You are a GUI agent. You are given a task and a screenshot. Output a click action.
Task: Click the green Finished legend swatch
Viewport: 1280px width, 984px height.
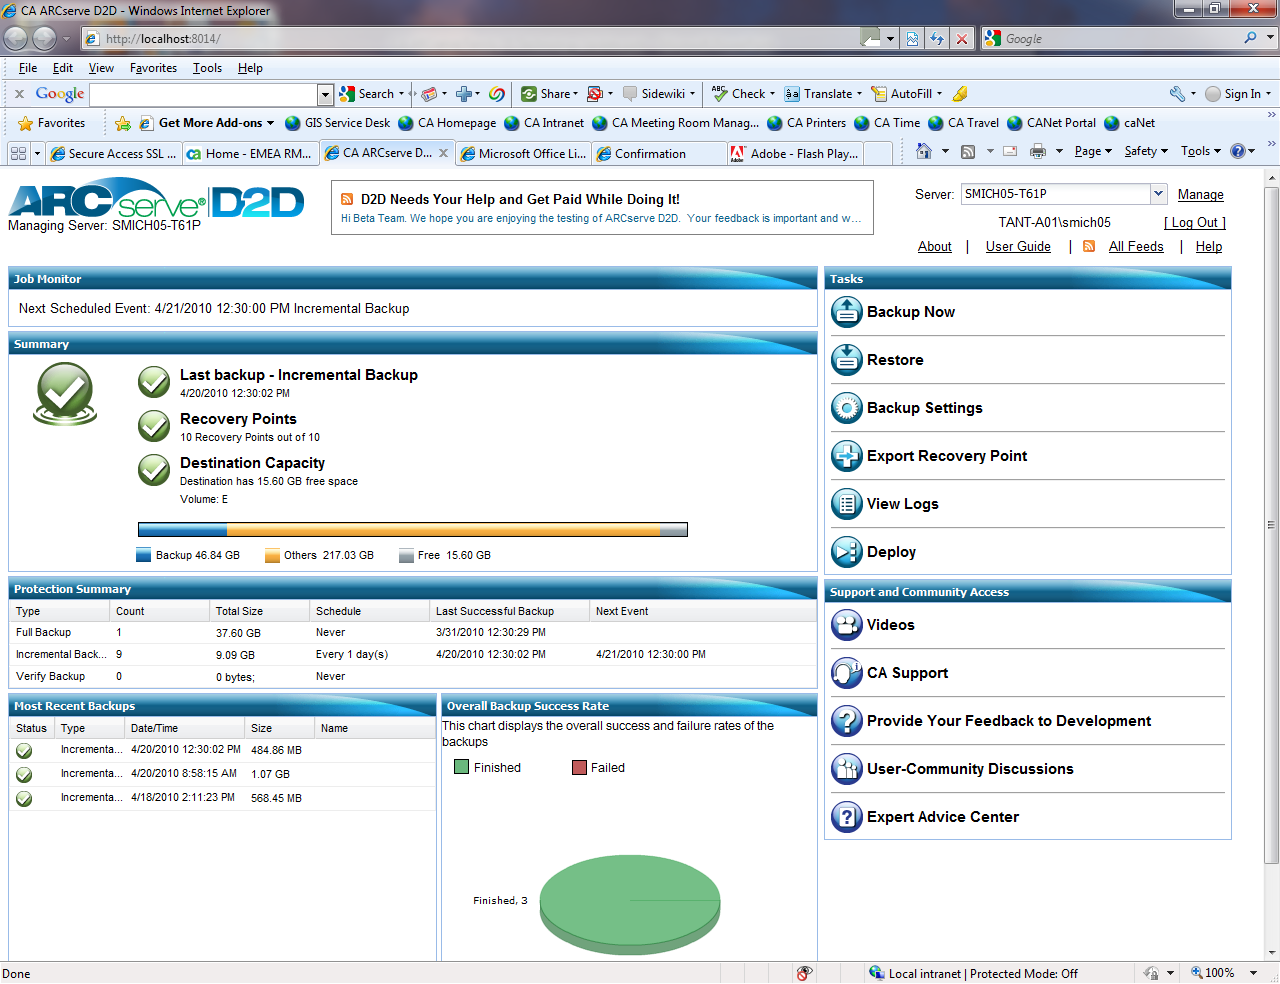click(x=461, y=767)
